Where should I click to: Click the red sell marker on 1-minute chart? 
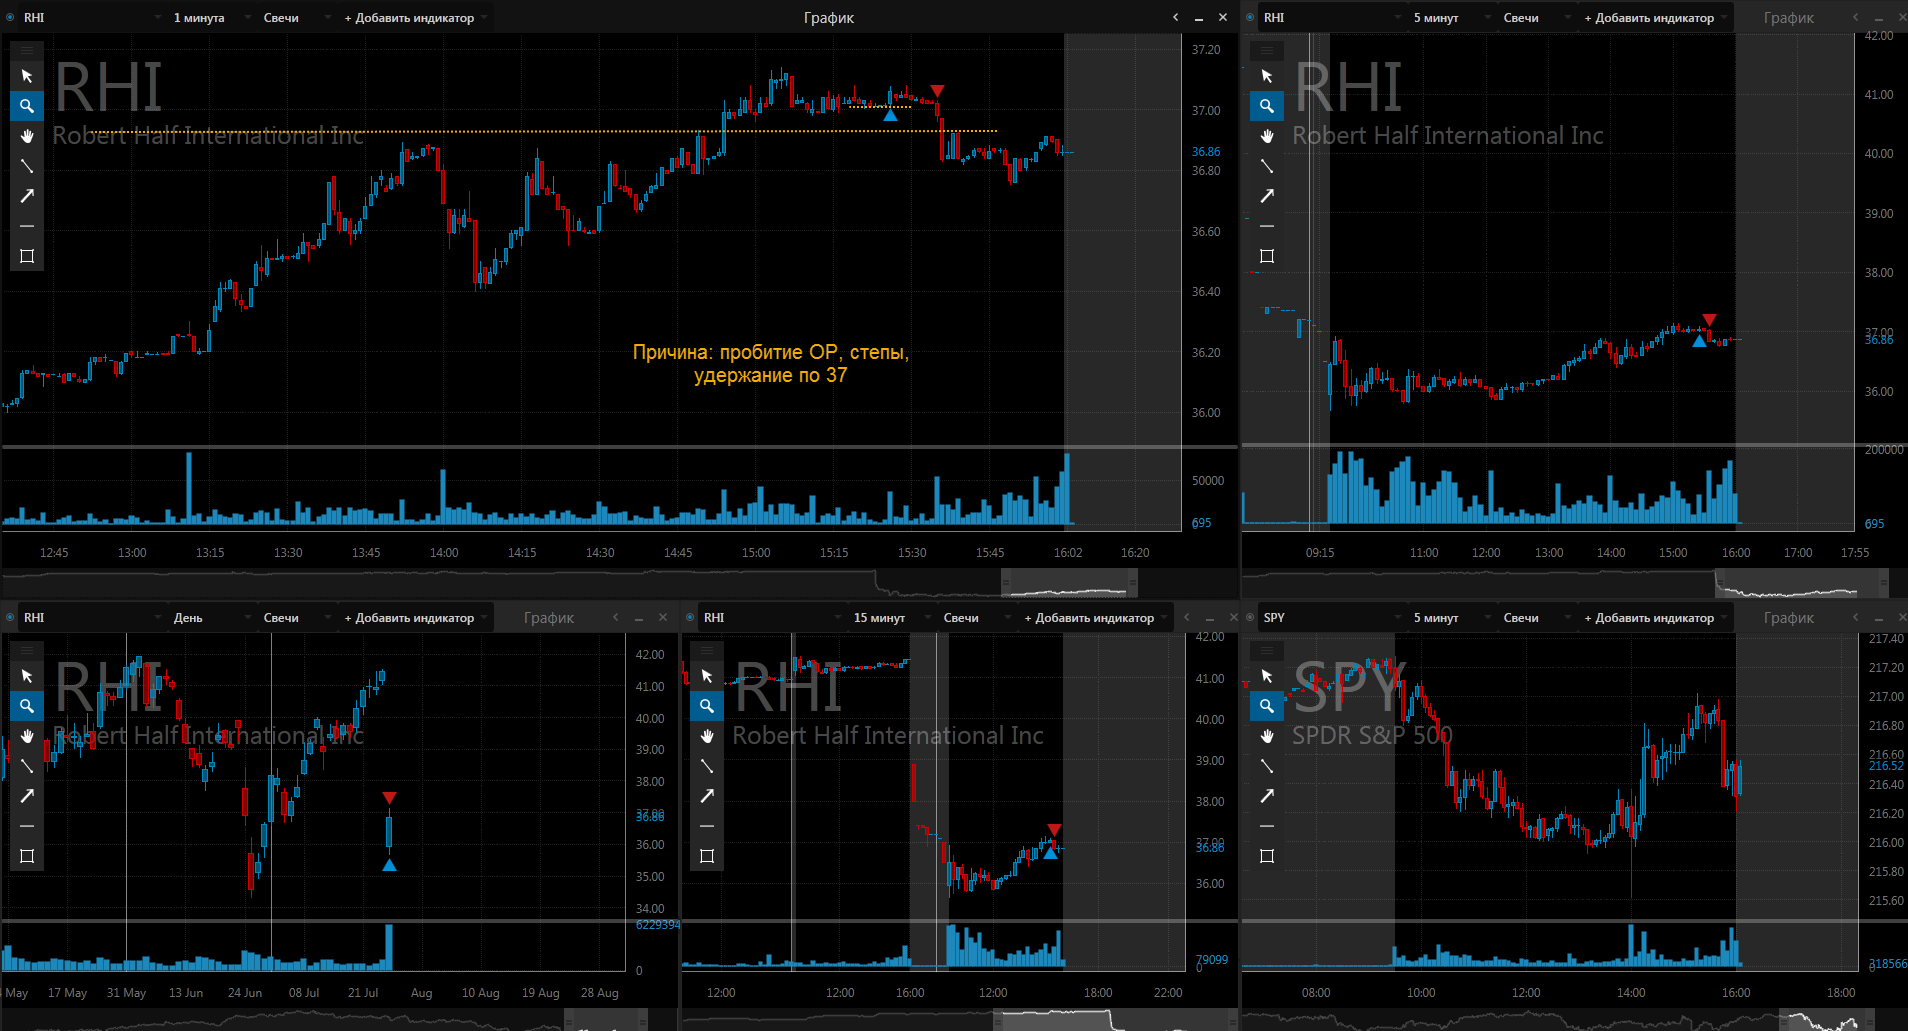[x=937, y=91]
